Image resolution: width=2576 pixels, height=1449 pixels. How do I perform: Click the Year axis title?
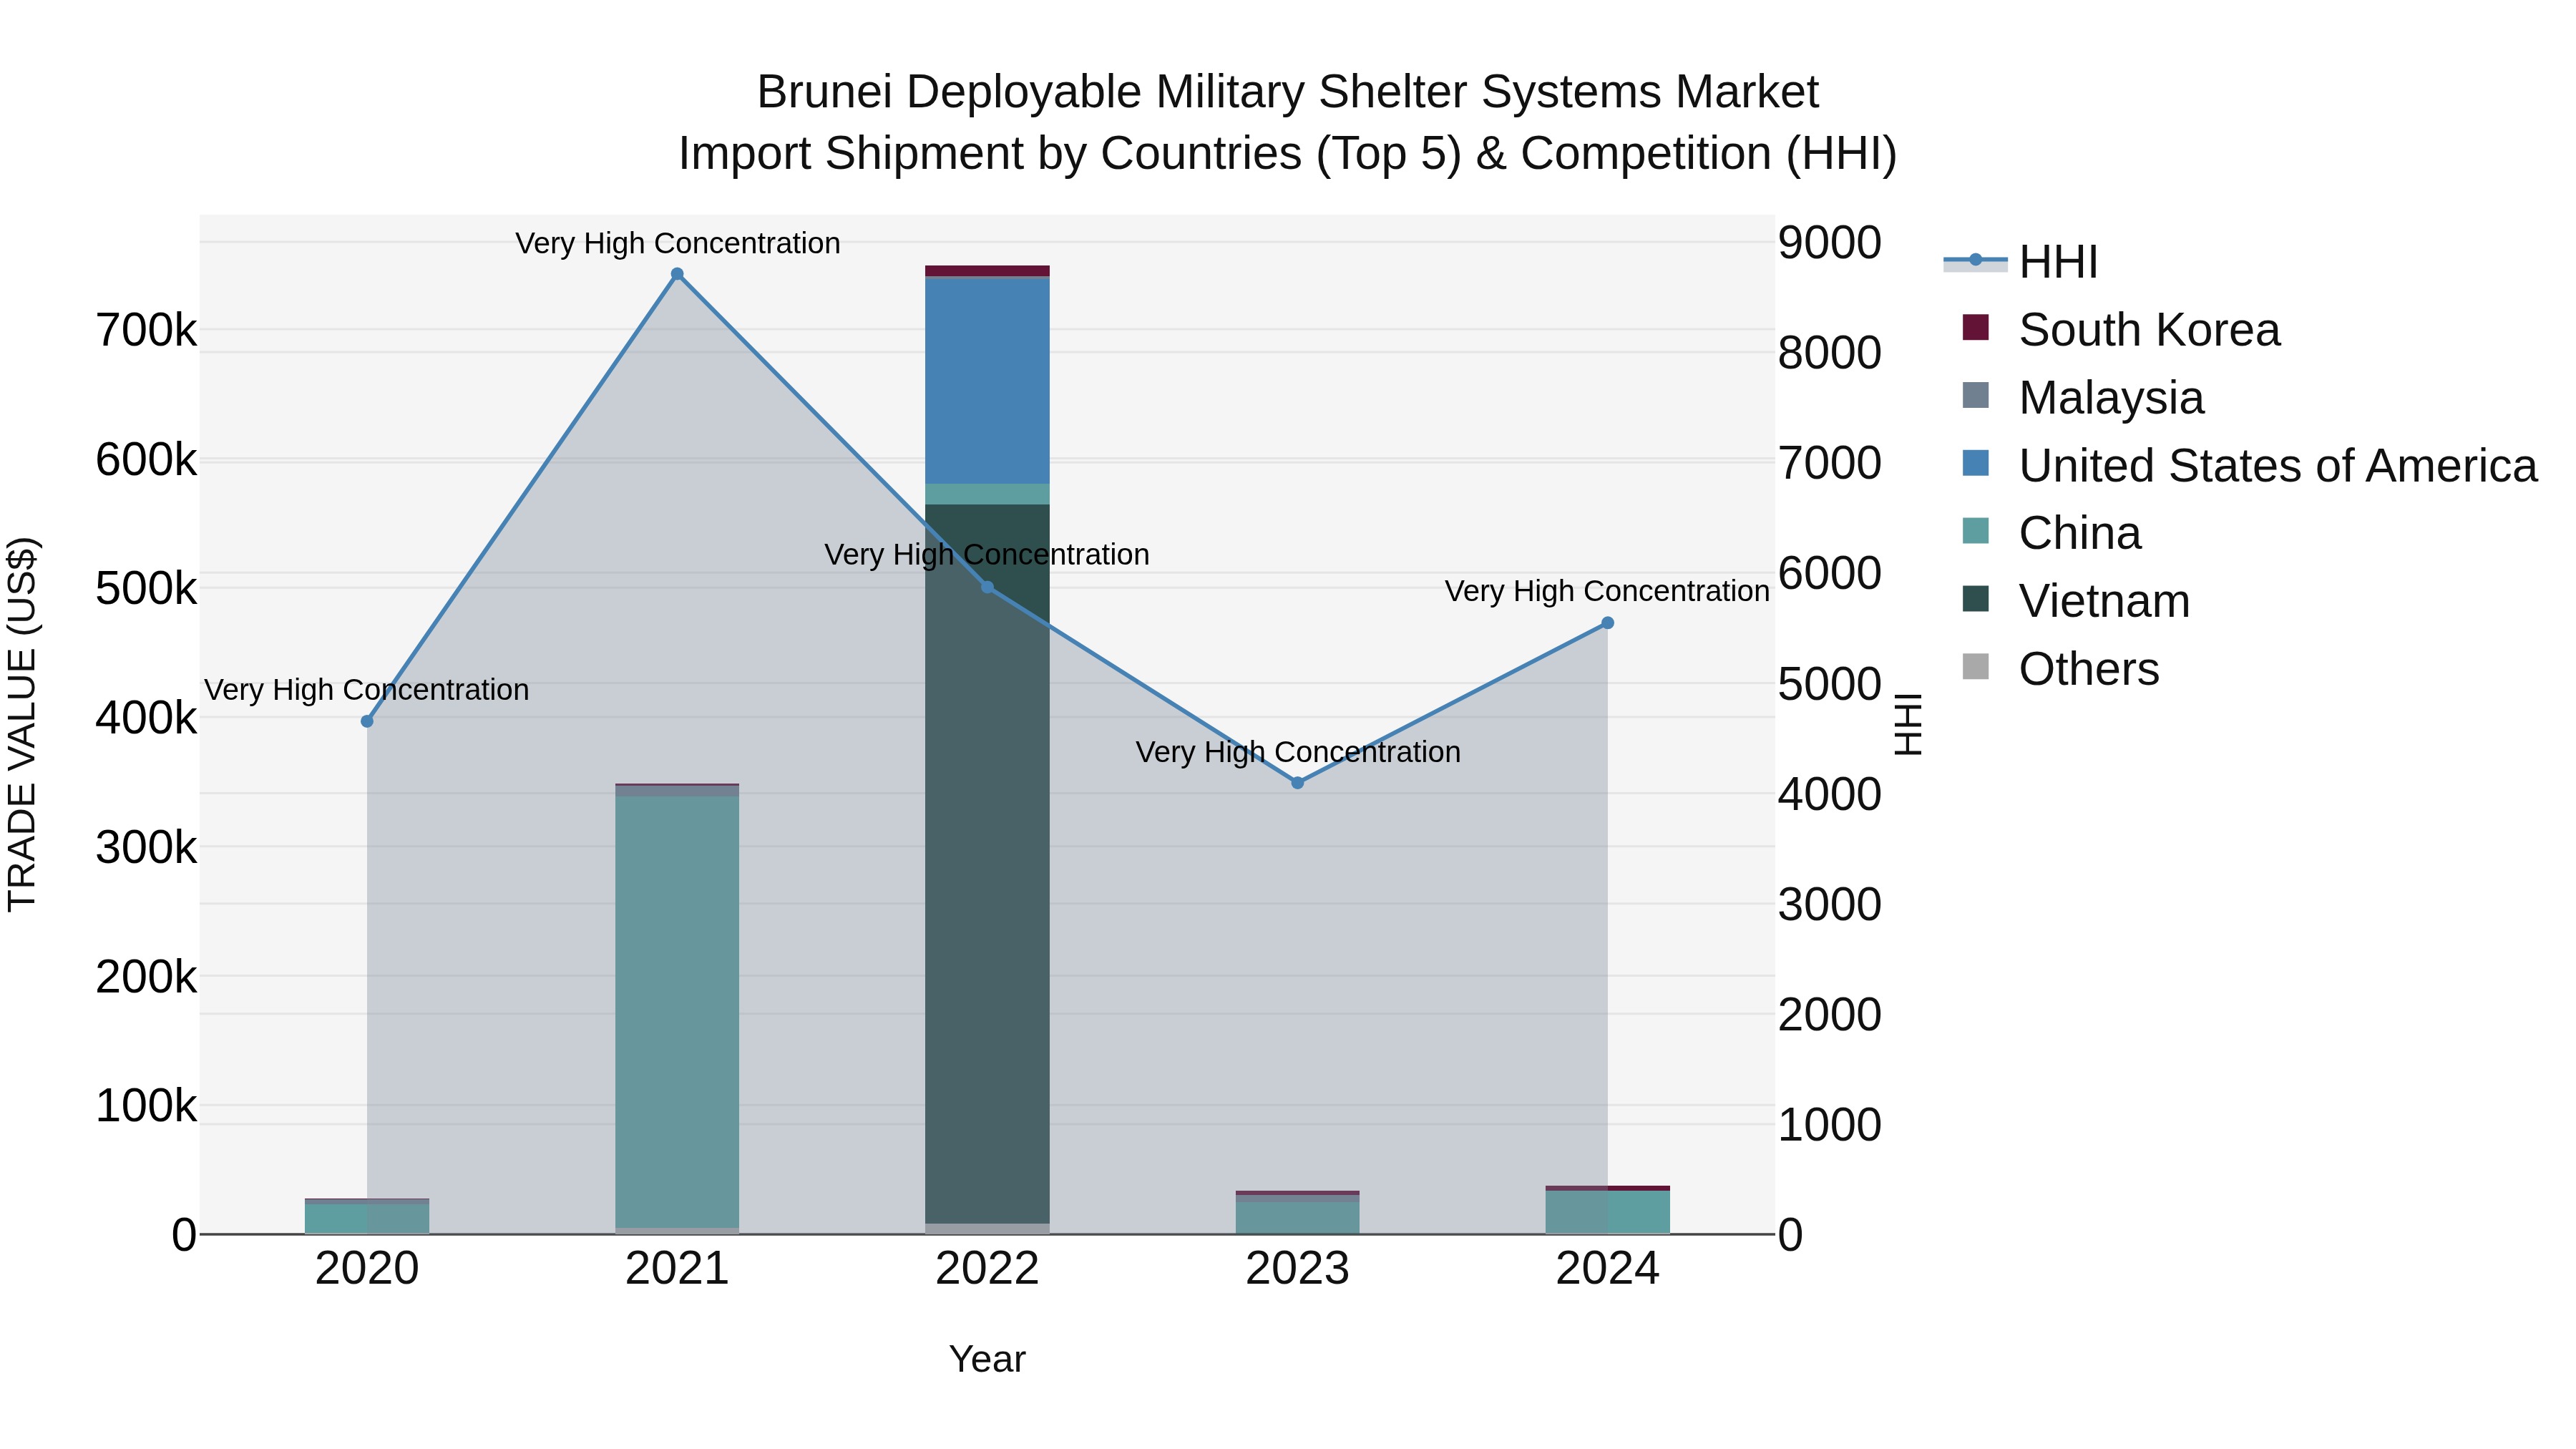click(x=987, y=1360)
